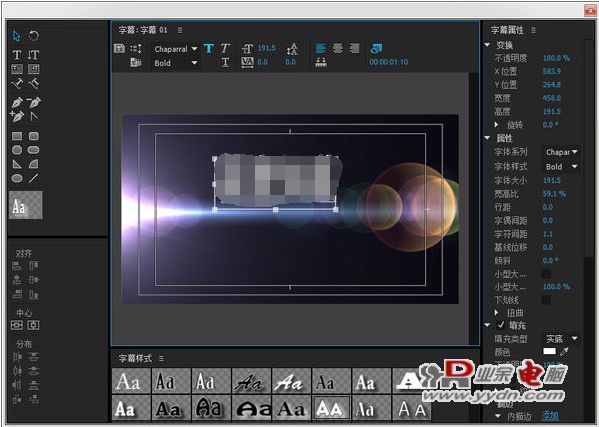599x427 pixels.
Task: Choose the horizontal Type tool
Action: [x=16, y=55]
